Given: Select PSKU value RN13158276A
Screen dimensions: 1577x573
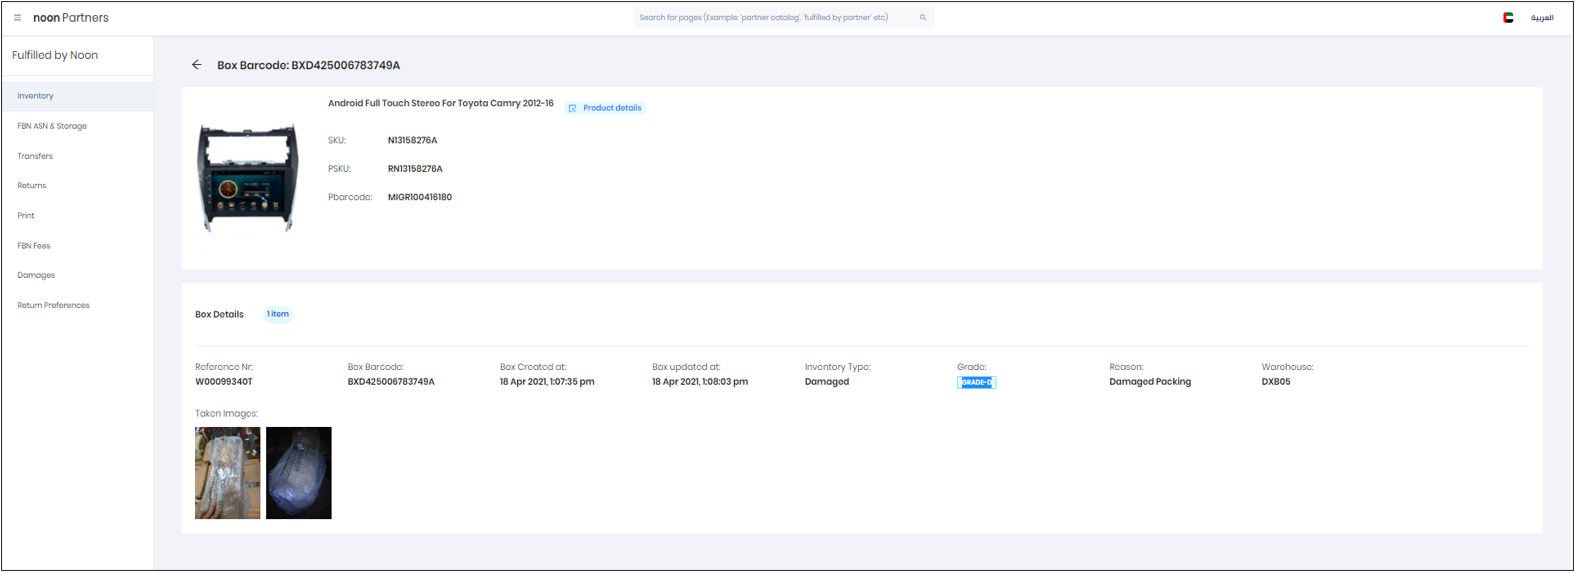Looking at the screenshot, I should (x=415, y=169).
